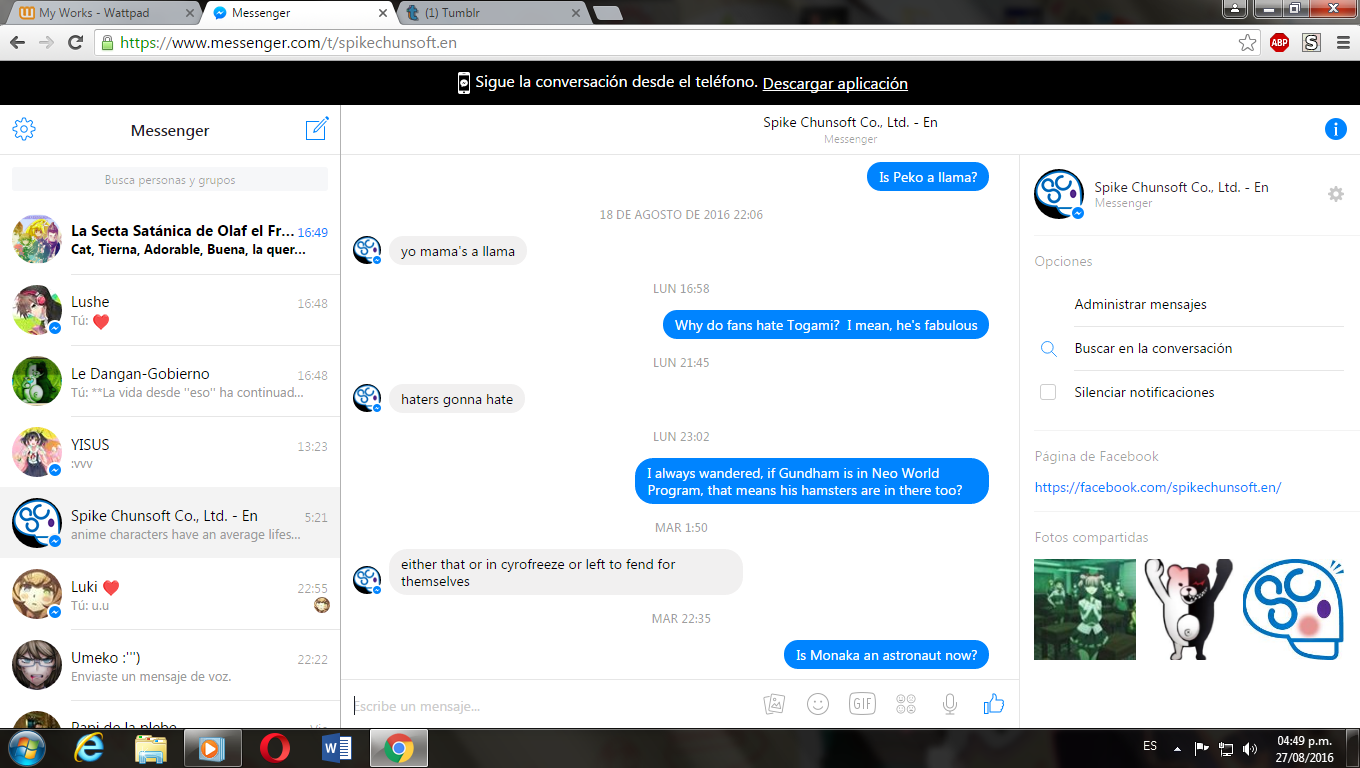View the classroom shared photo thumbnail
Image resolution: width=1360 pixels, height=768 pixels.
[1085, 609]
